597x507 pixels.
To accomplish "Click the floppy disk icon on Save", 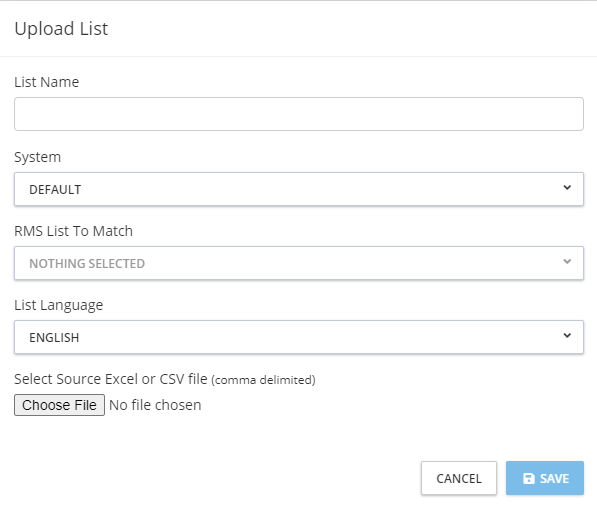I will pyautogui.click(x=529, y=478).
